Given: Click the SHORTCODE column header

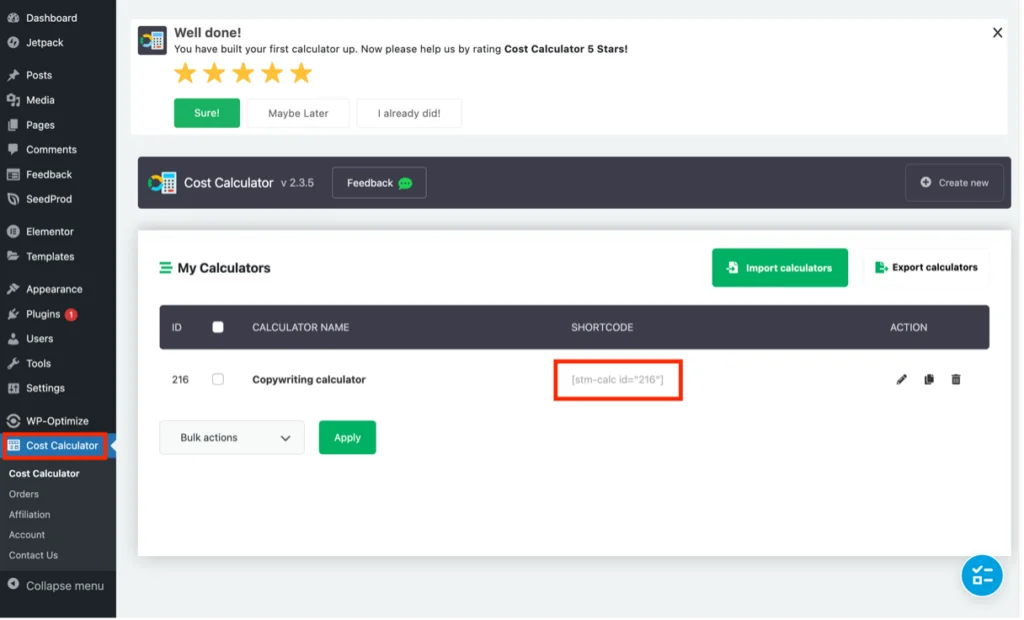Looking at the screenshot, I should point(602,327).
